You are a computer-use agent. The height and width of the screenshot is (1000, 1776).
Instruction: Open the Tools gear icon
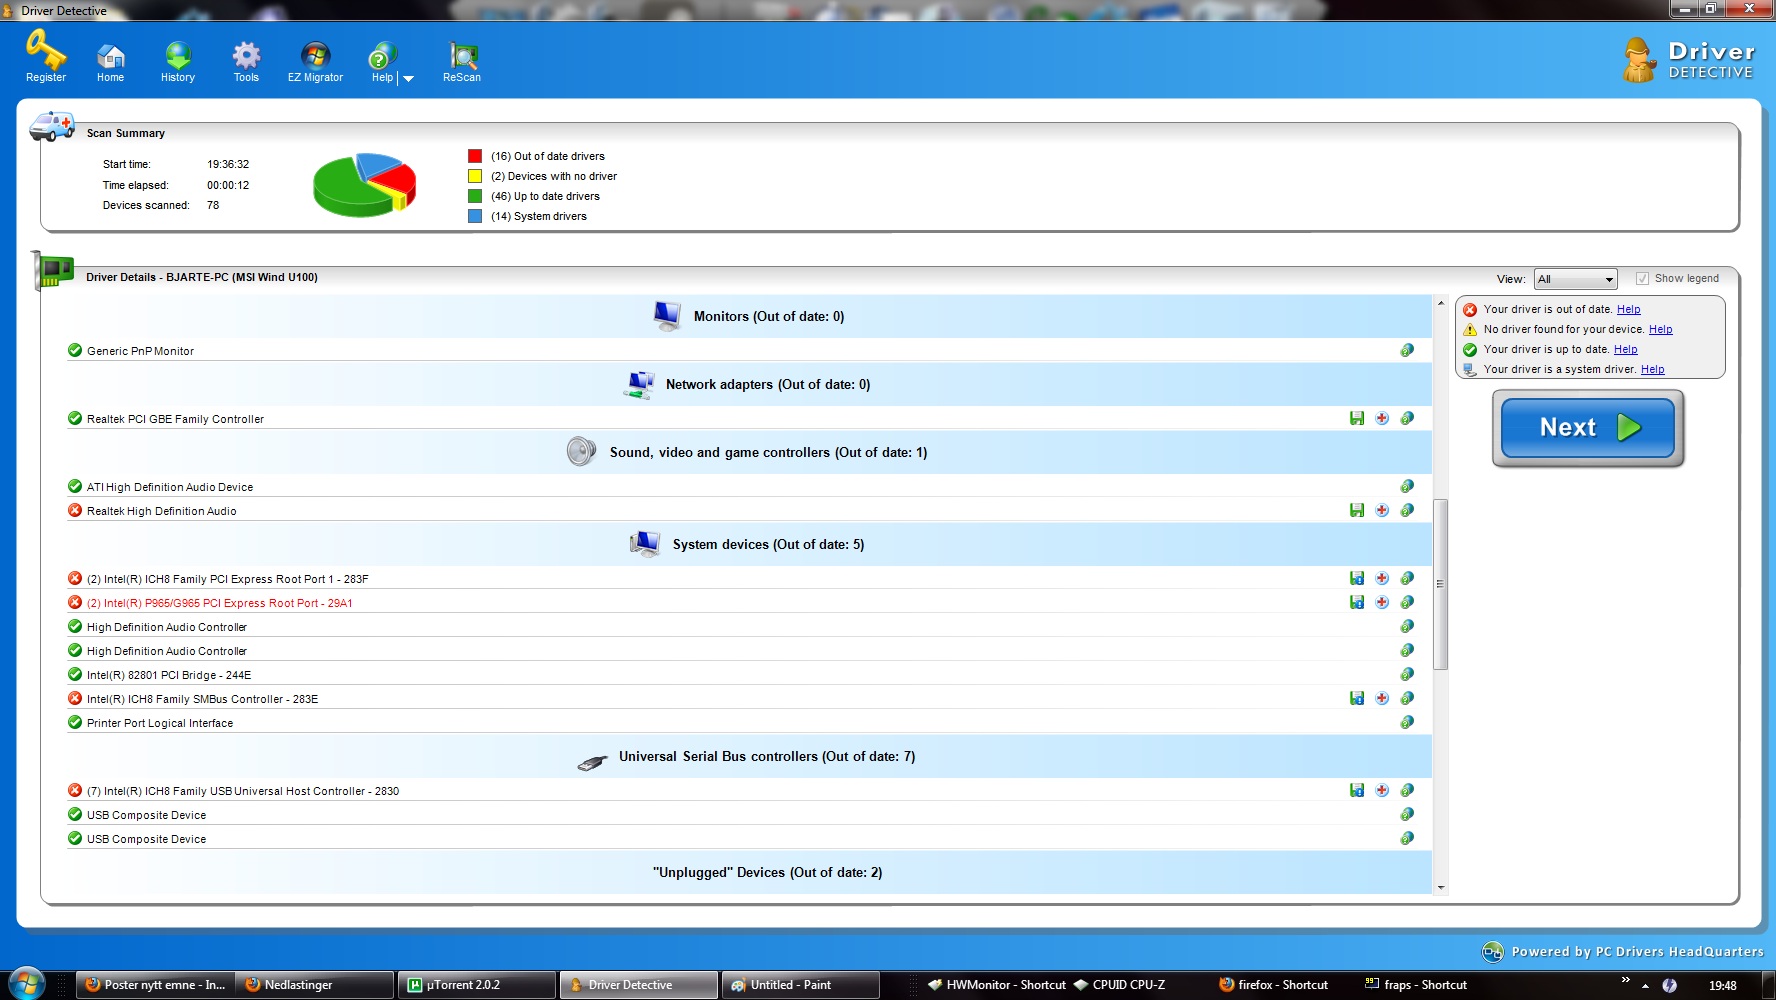click(x=246, y=55)
